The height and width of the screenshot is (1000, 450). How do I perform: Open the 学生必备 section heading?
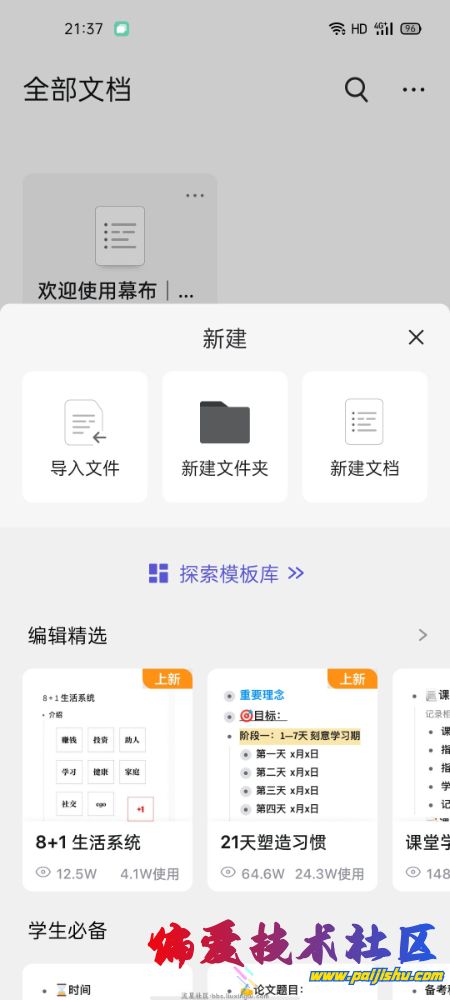[x=68, y=930]
